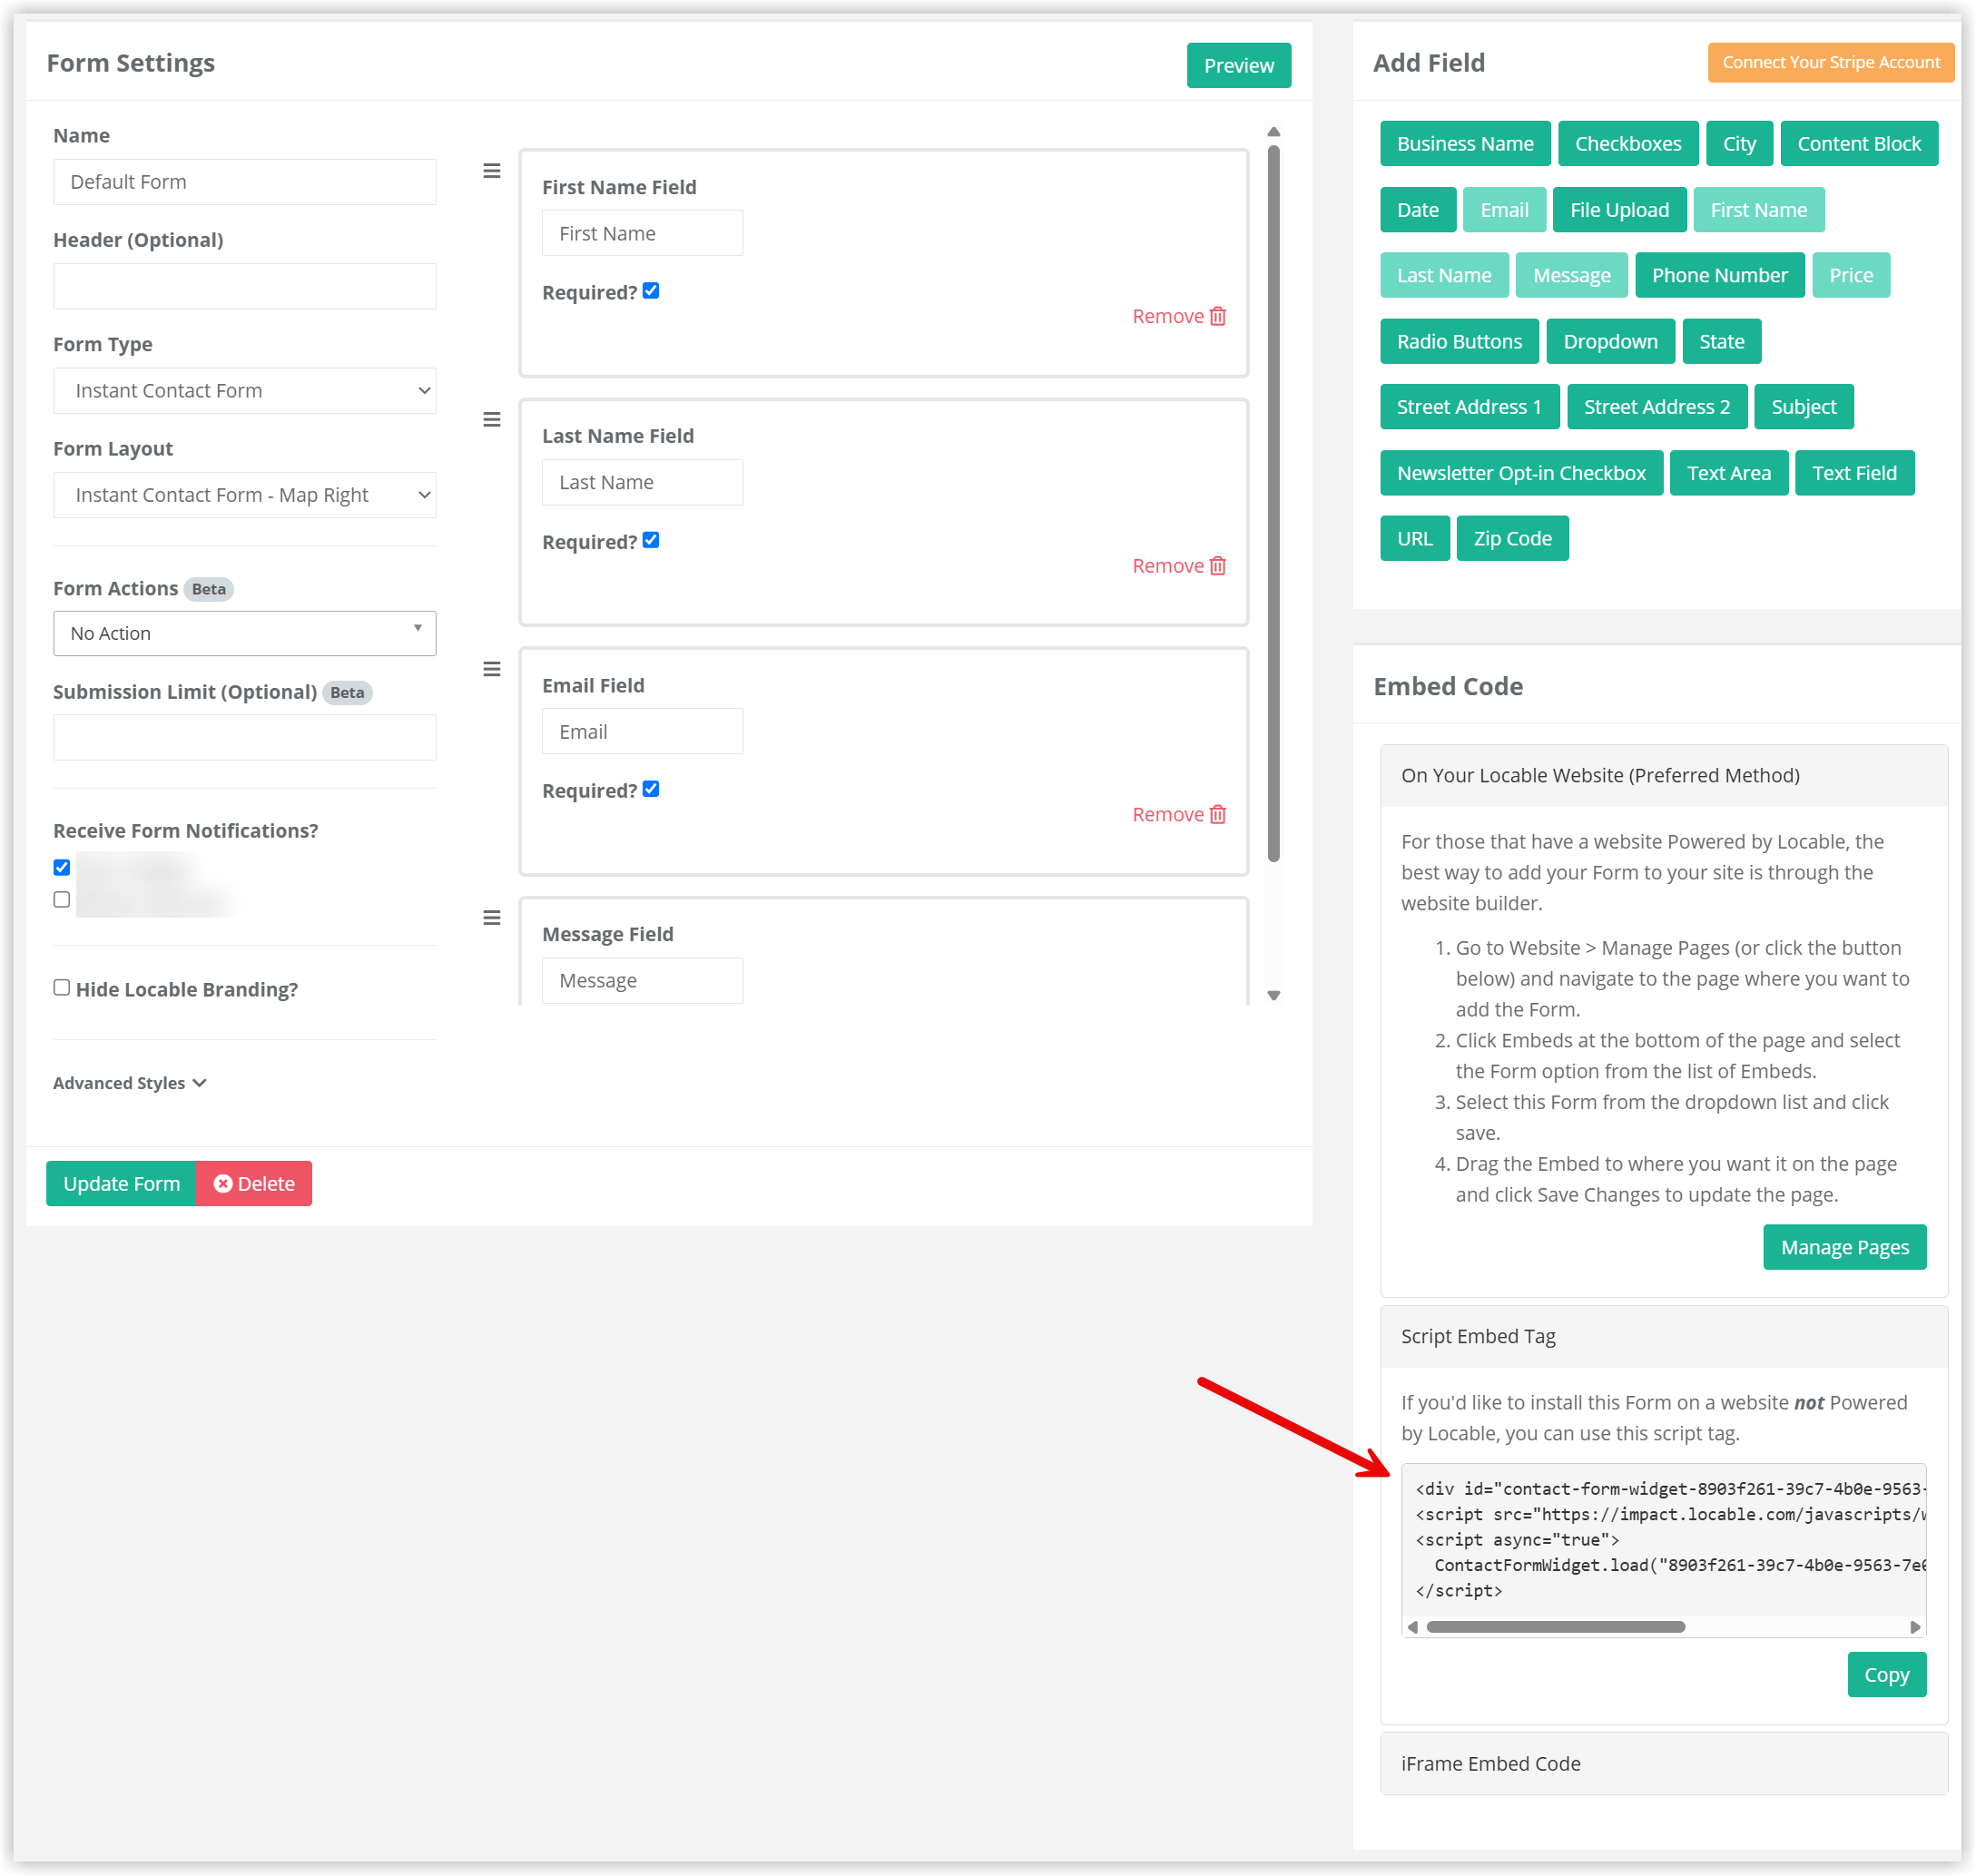Viewport: 1976px width, 1876px height.
Task: Grab the drag handle beside Last Name Field
Action: (492, 420)
